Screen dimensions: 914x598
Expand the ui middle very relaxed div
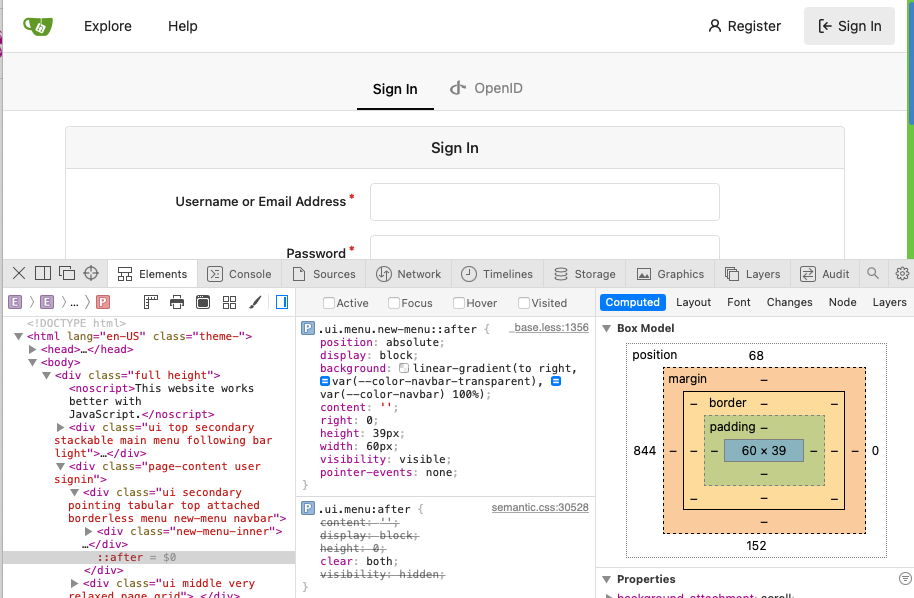click(74, 583)
